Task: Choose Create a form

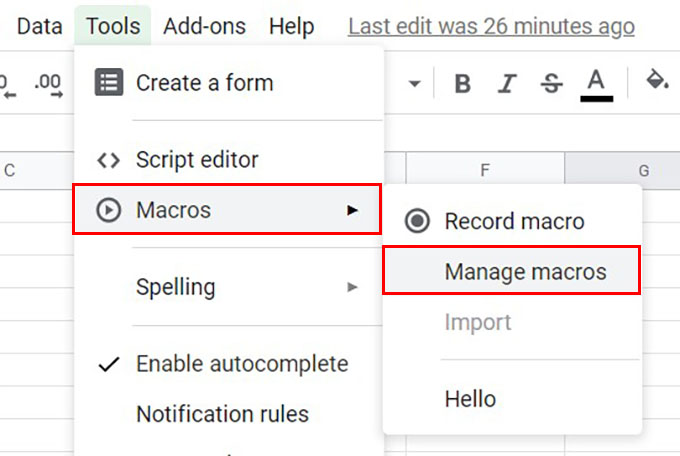Action: point(229,82)
